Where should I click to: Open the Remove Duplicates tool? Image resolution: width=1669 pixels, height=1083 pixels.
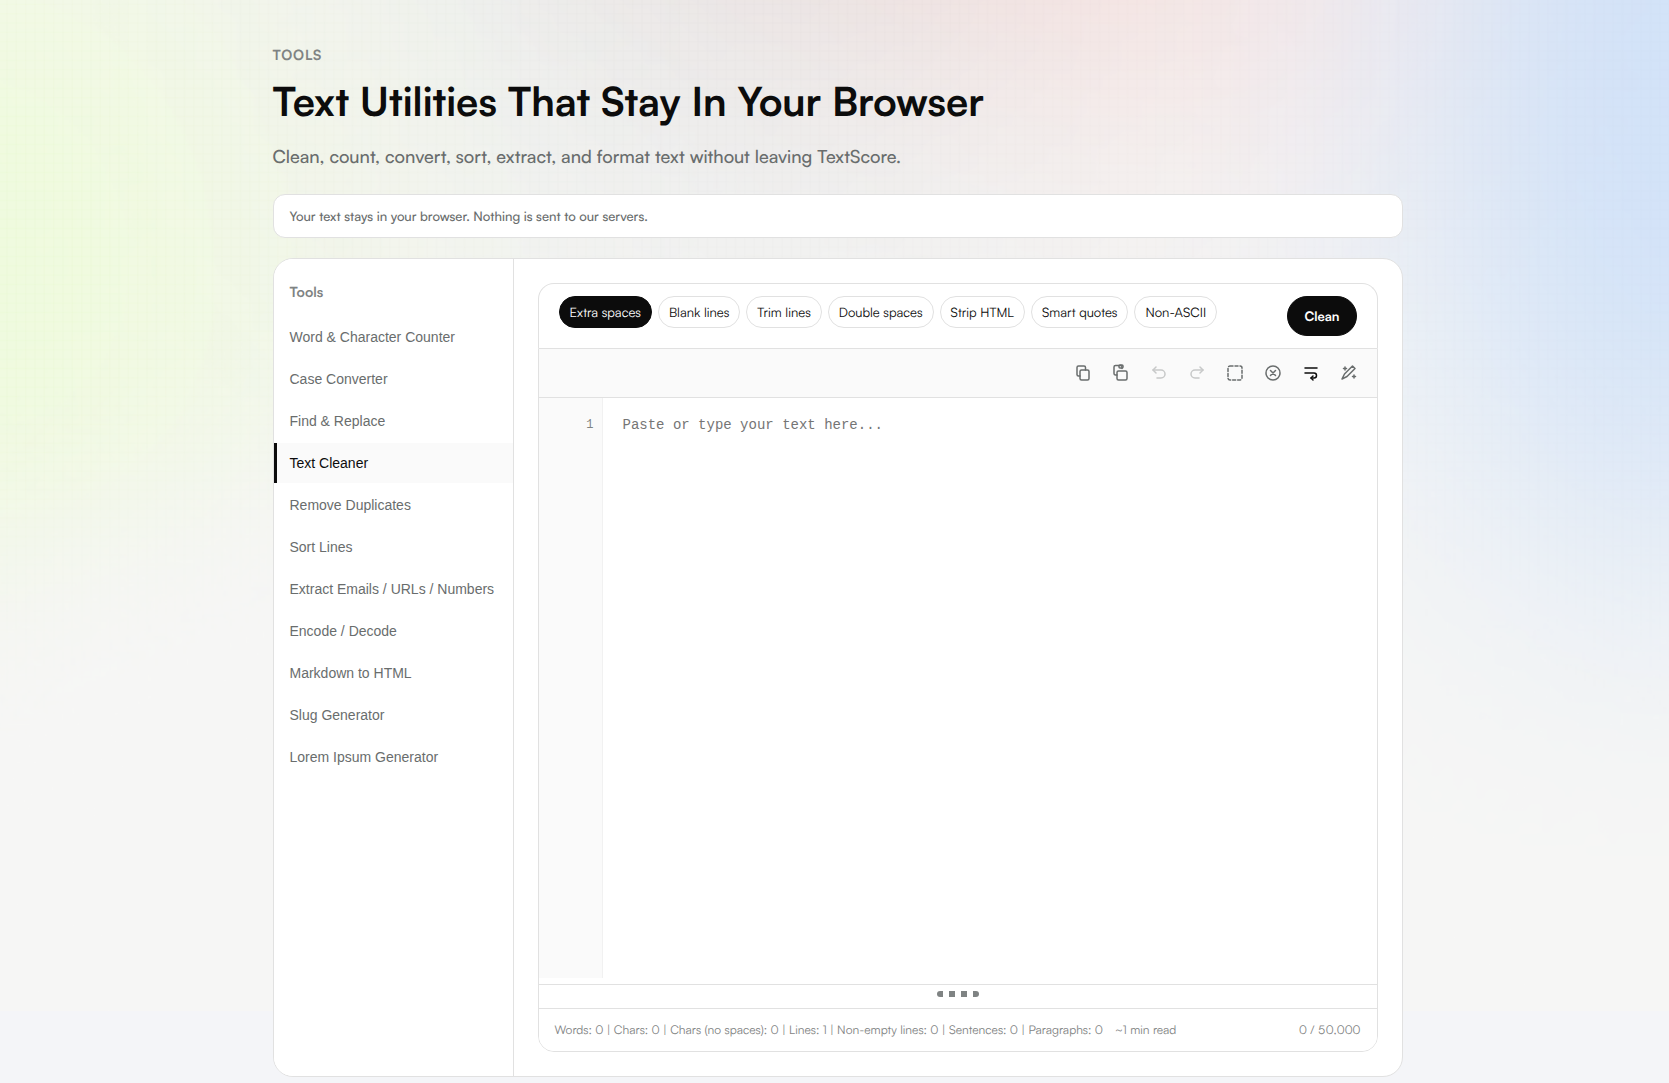(393, 505)
